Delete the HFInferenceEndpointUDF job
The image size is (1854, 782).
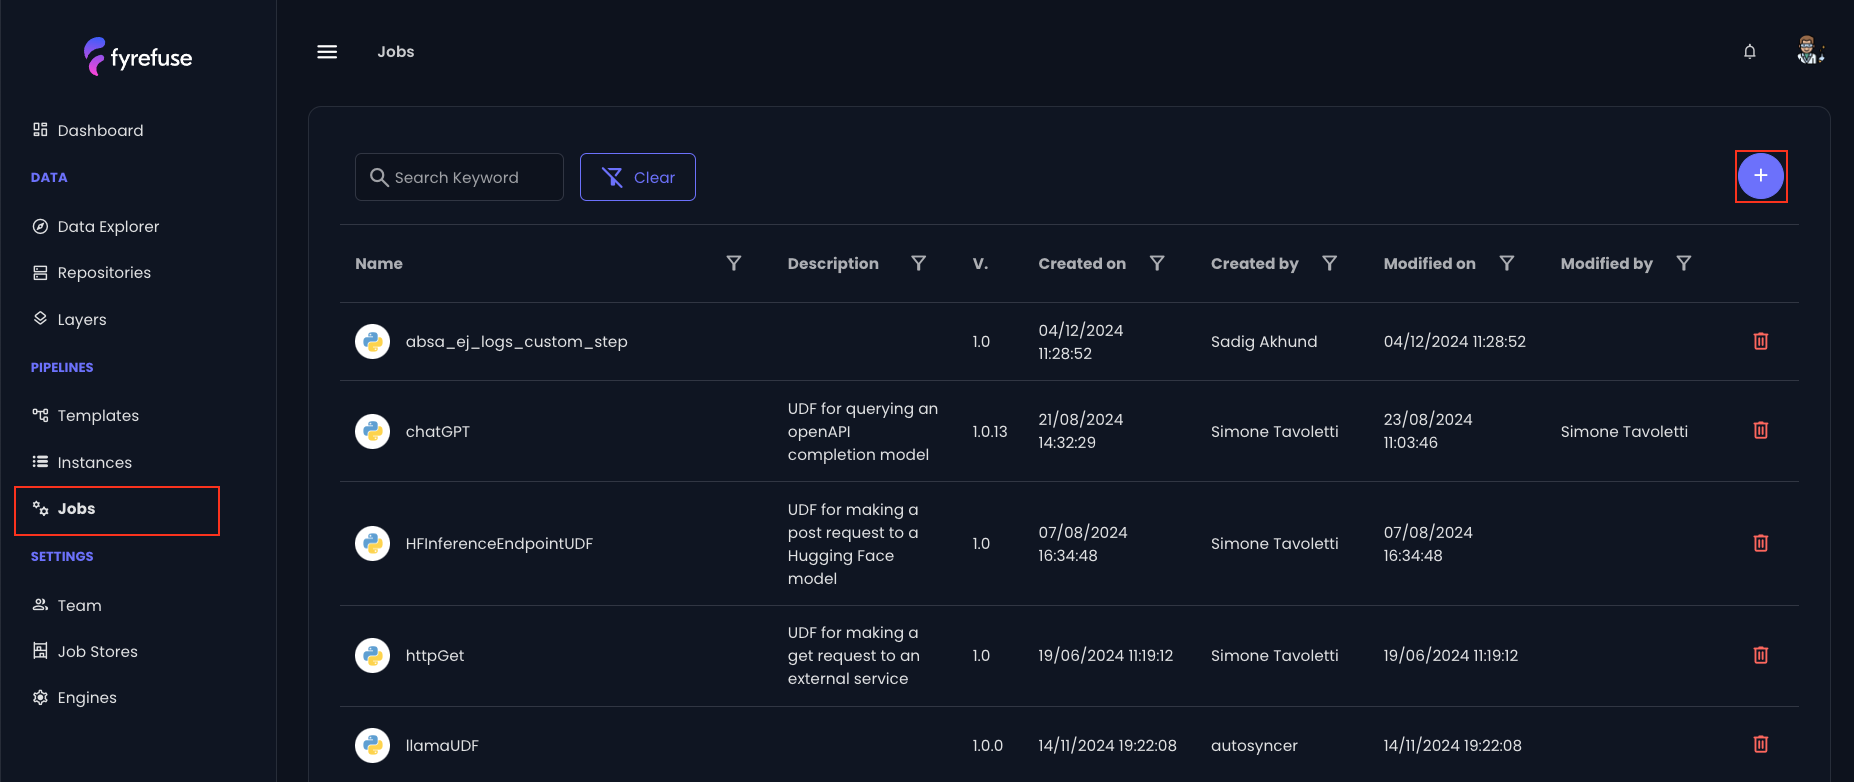[x=1760, y=543]
